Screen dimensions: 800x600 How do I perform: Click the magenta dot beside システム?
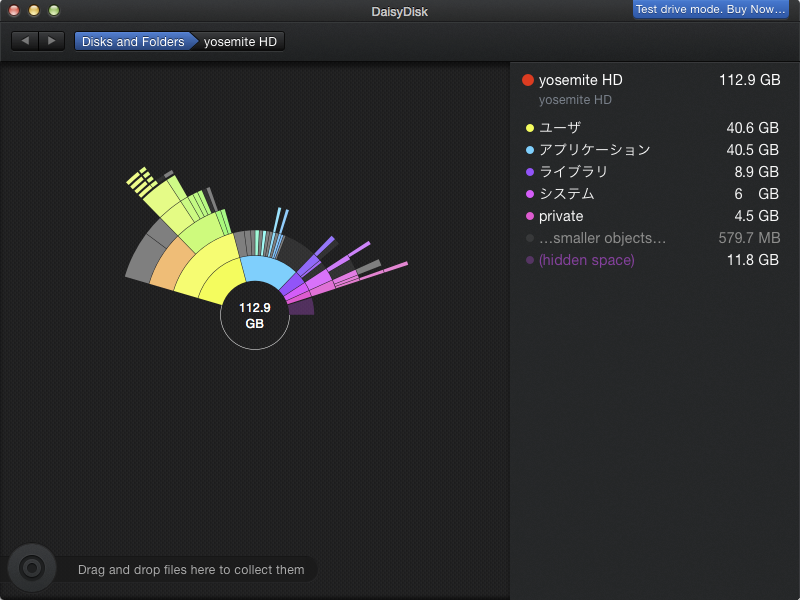point(530,194)
